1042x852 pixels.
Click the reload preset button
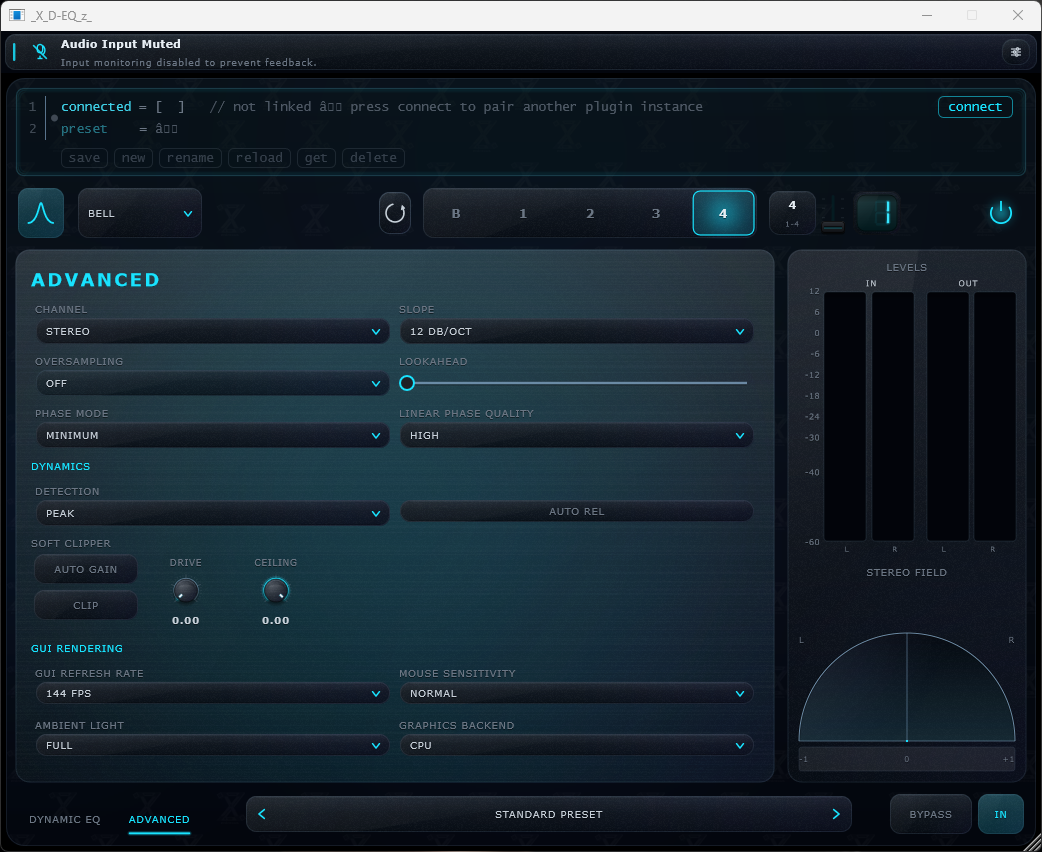(x=259, y=158)
